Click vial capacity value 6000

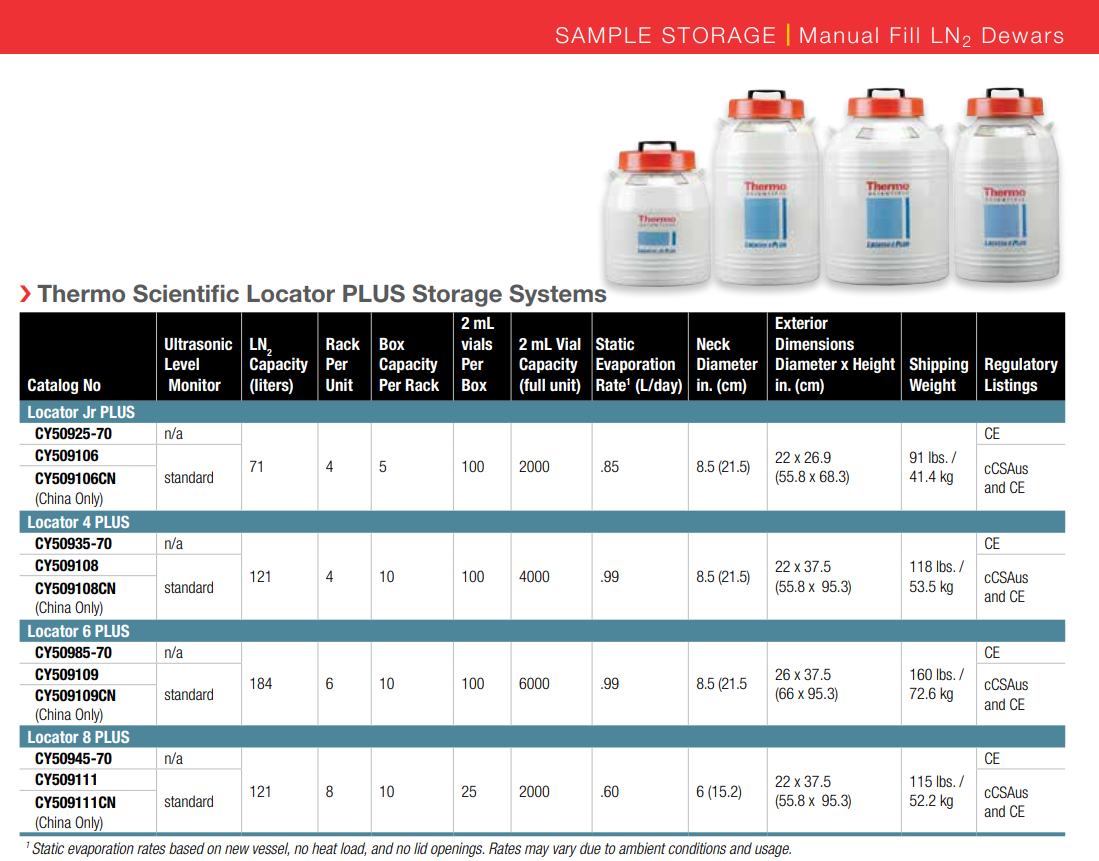click(x=534, y=684)
